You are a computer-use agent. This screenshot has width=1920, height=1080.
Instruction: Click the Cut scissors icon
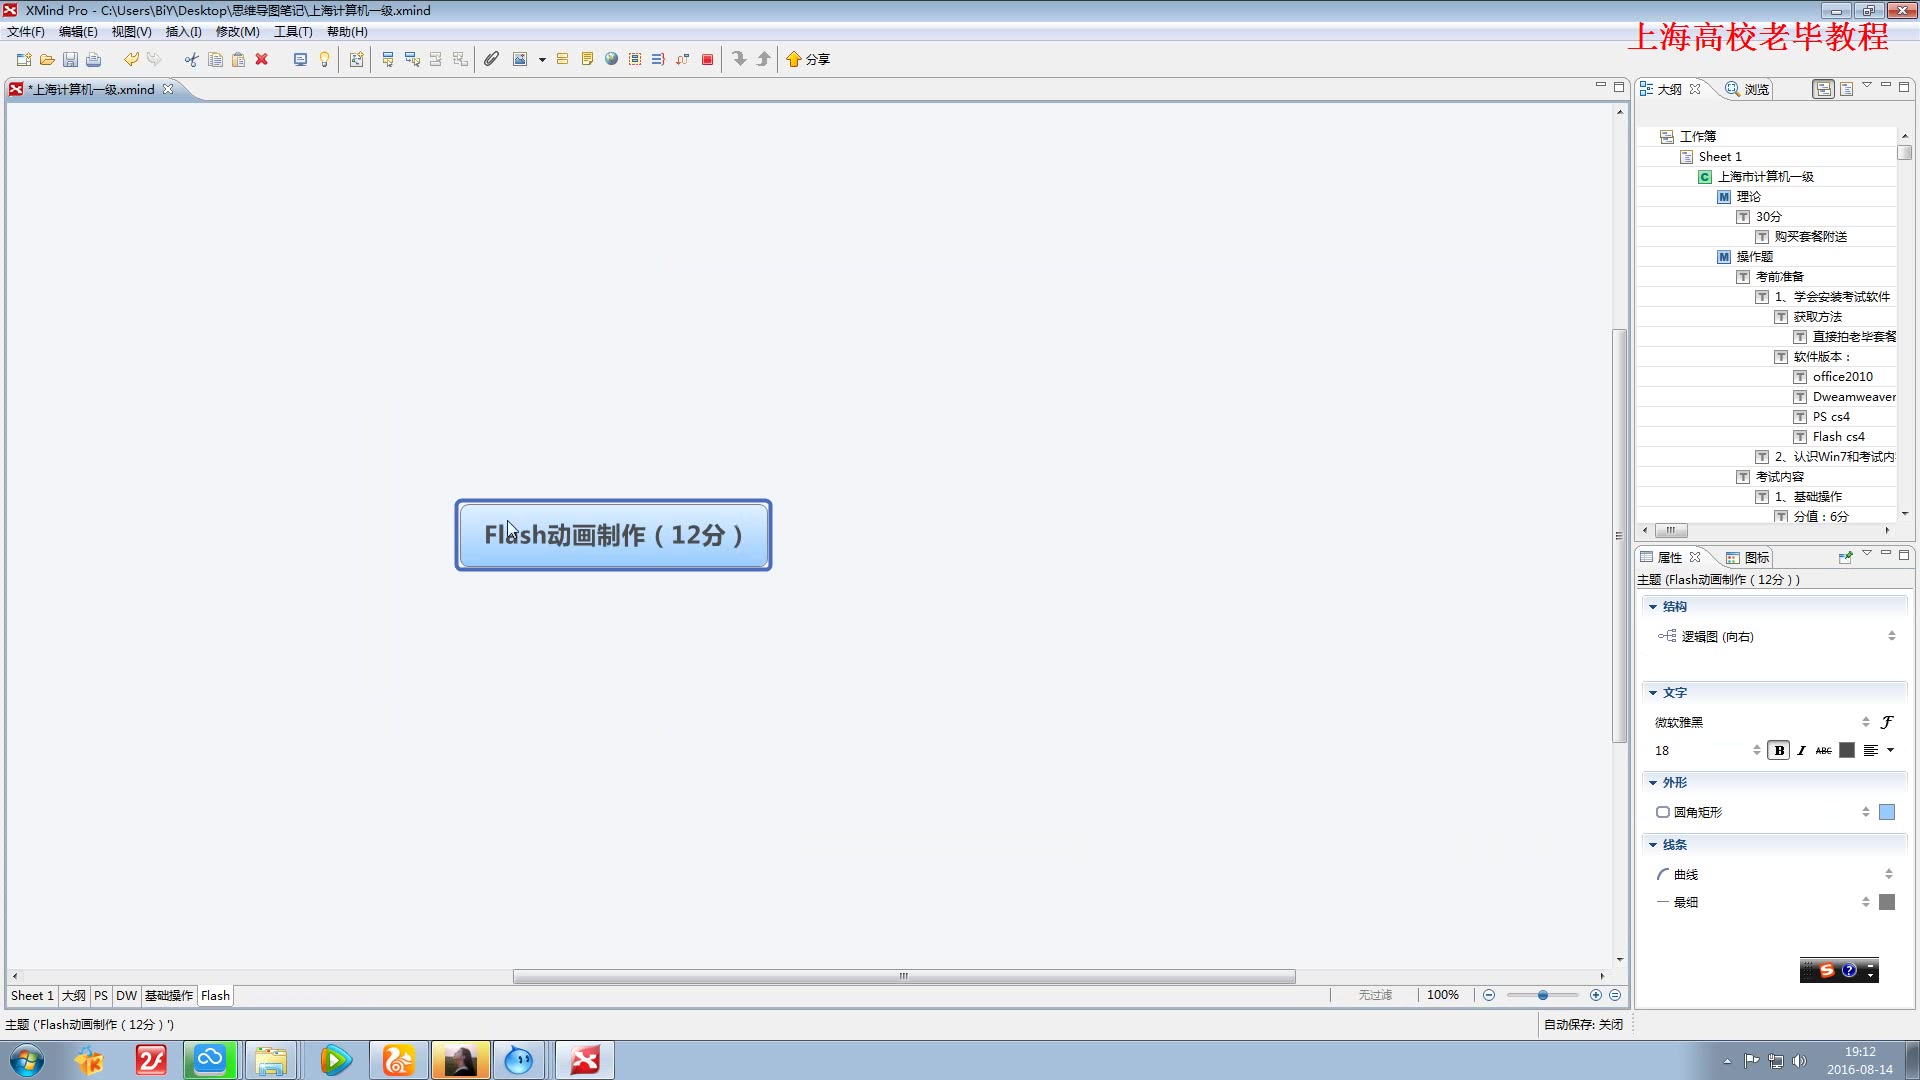[x=191, y=59]
